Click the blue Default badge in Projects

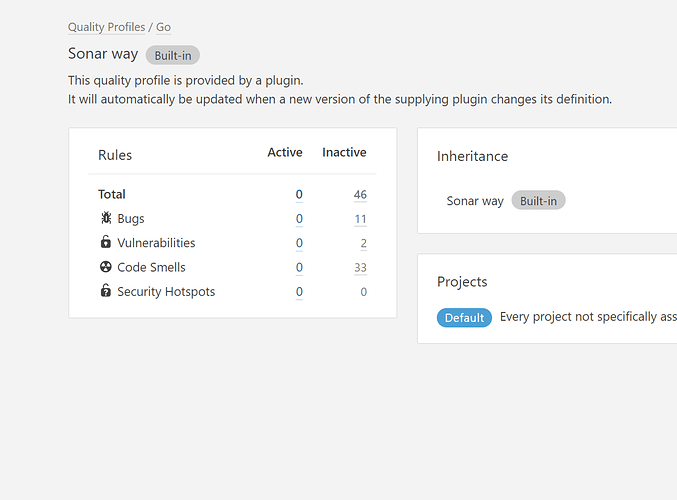click(x=464, y=318)
